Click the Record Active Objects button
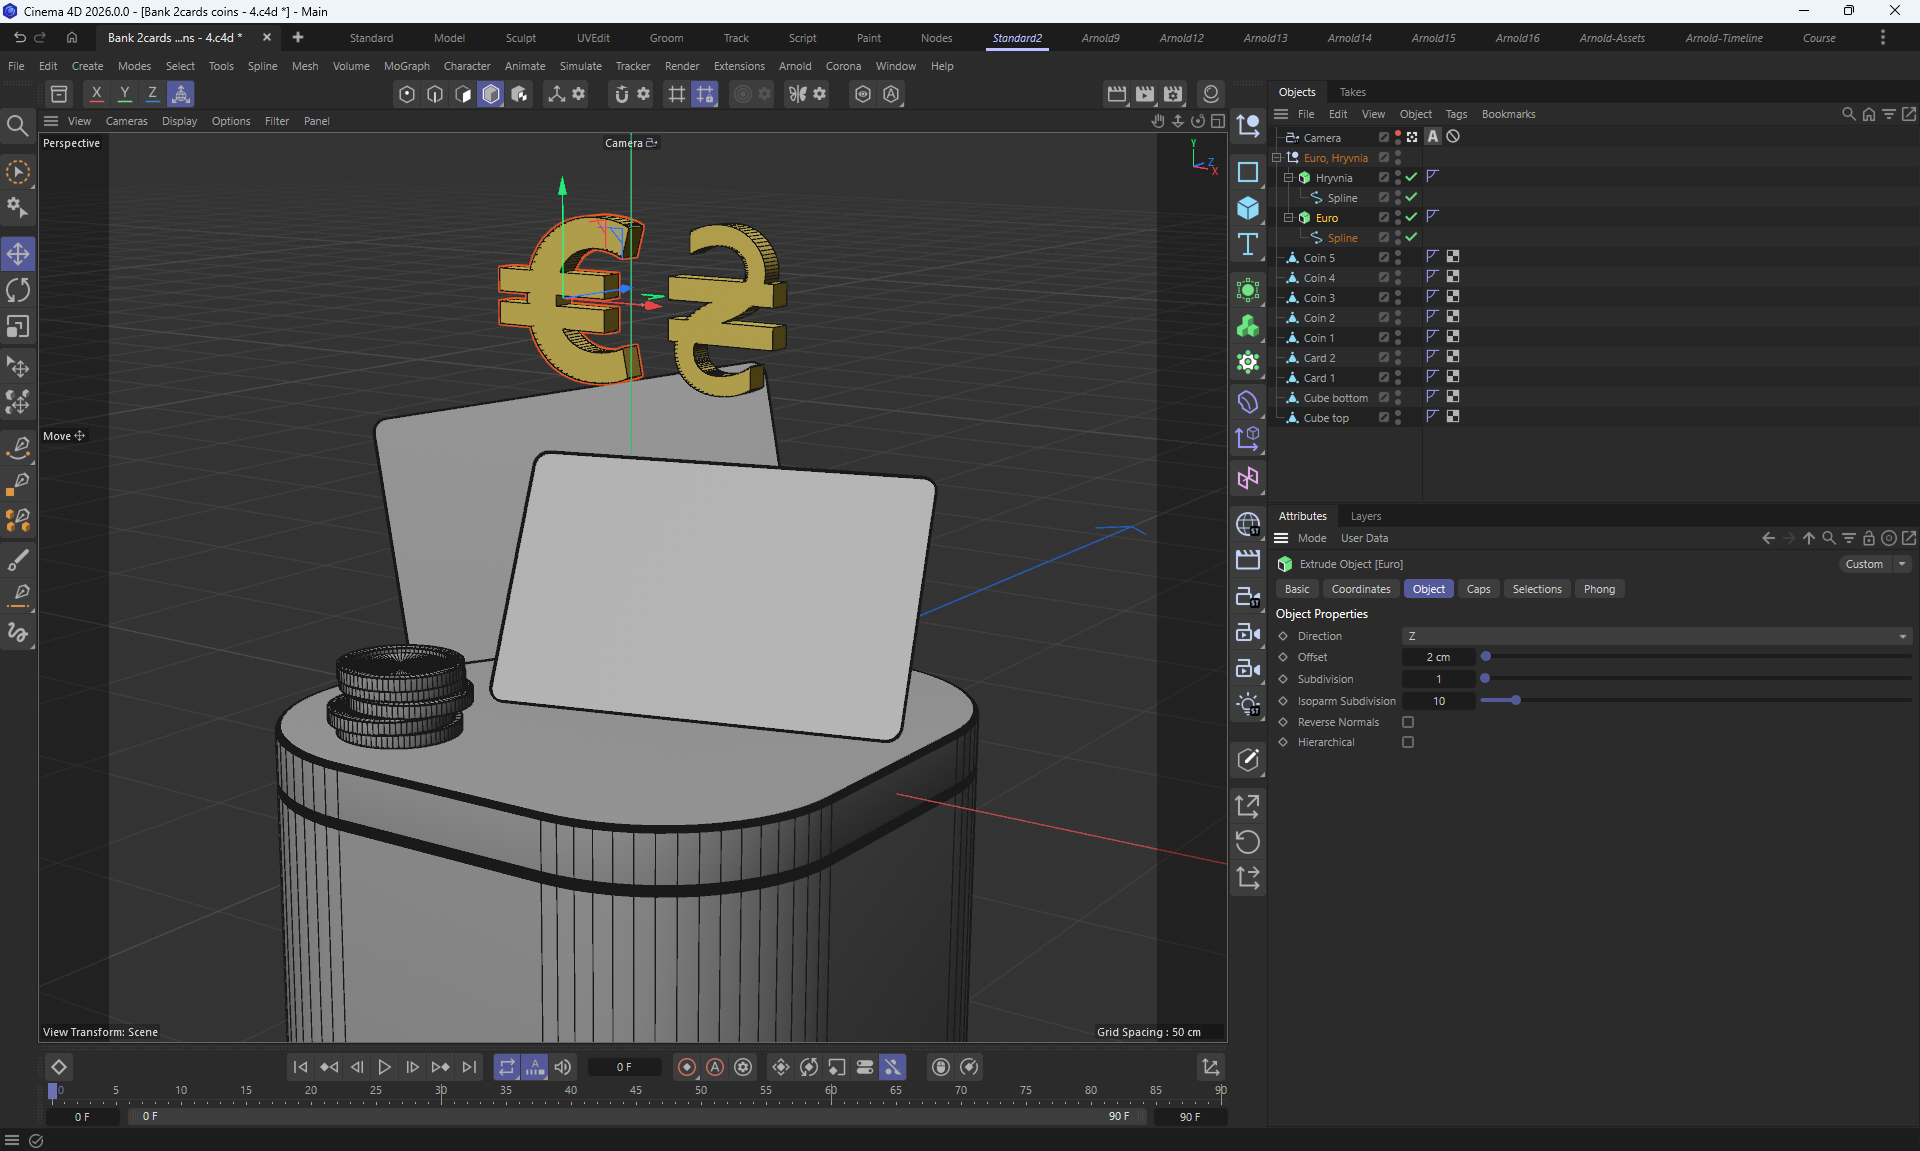Viewport: 1920px width, 1151px height. coord(687,1067)
